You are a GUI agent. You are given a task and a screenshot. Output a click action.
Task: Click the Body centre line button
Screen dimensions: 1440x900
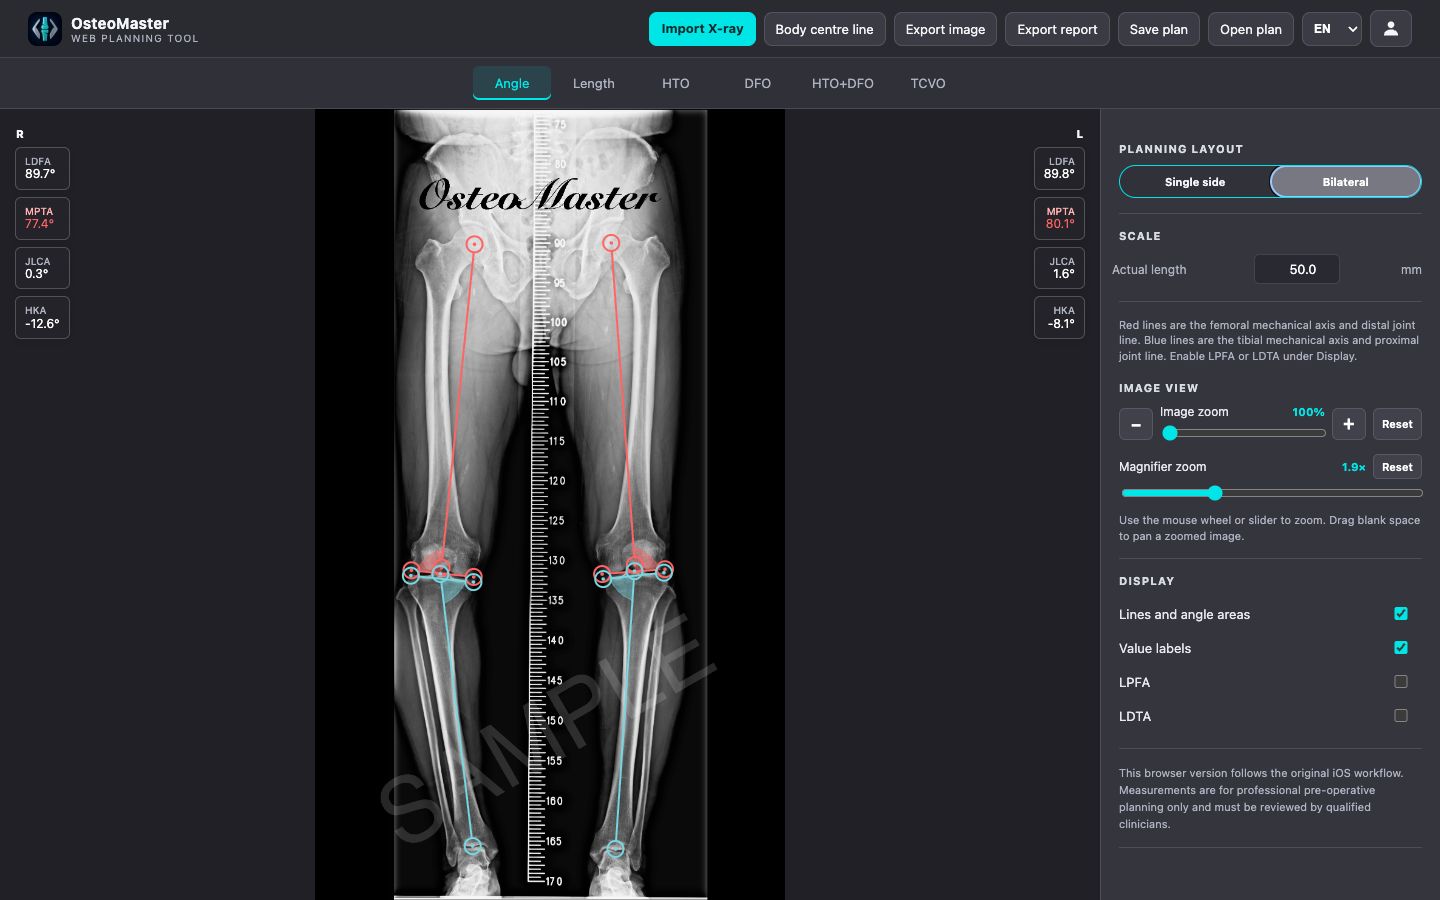(x=824, y=29)
